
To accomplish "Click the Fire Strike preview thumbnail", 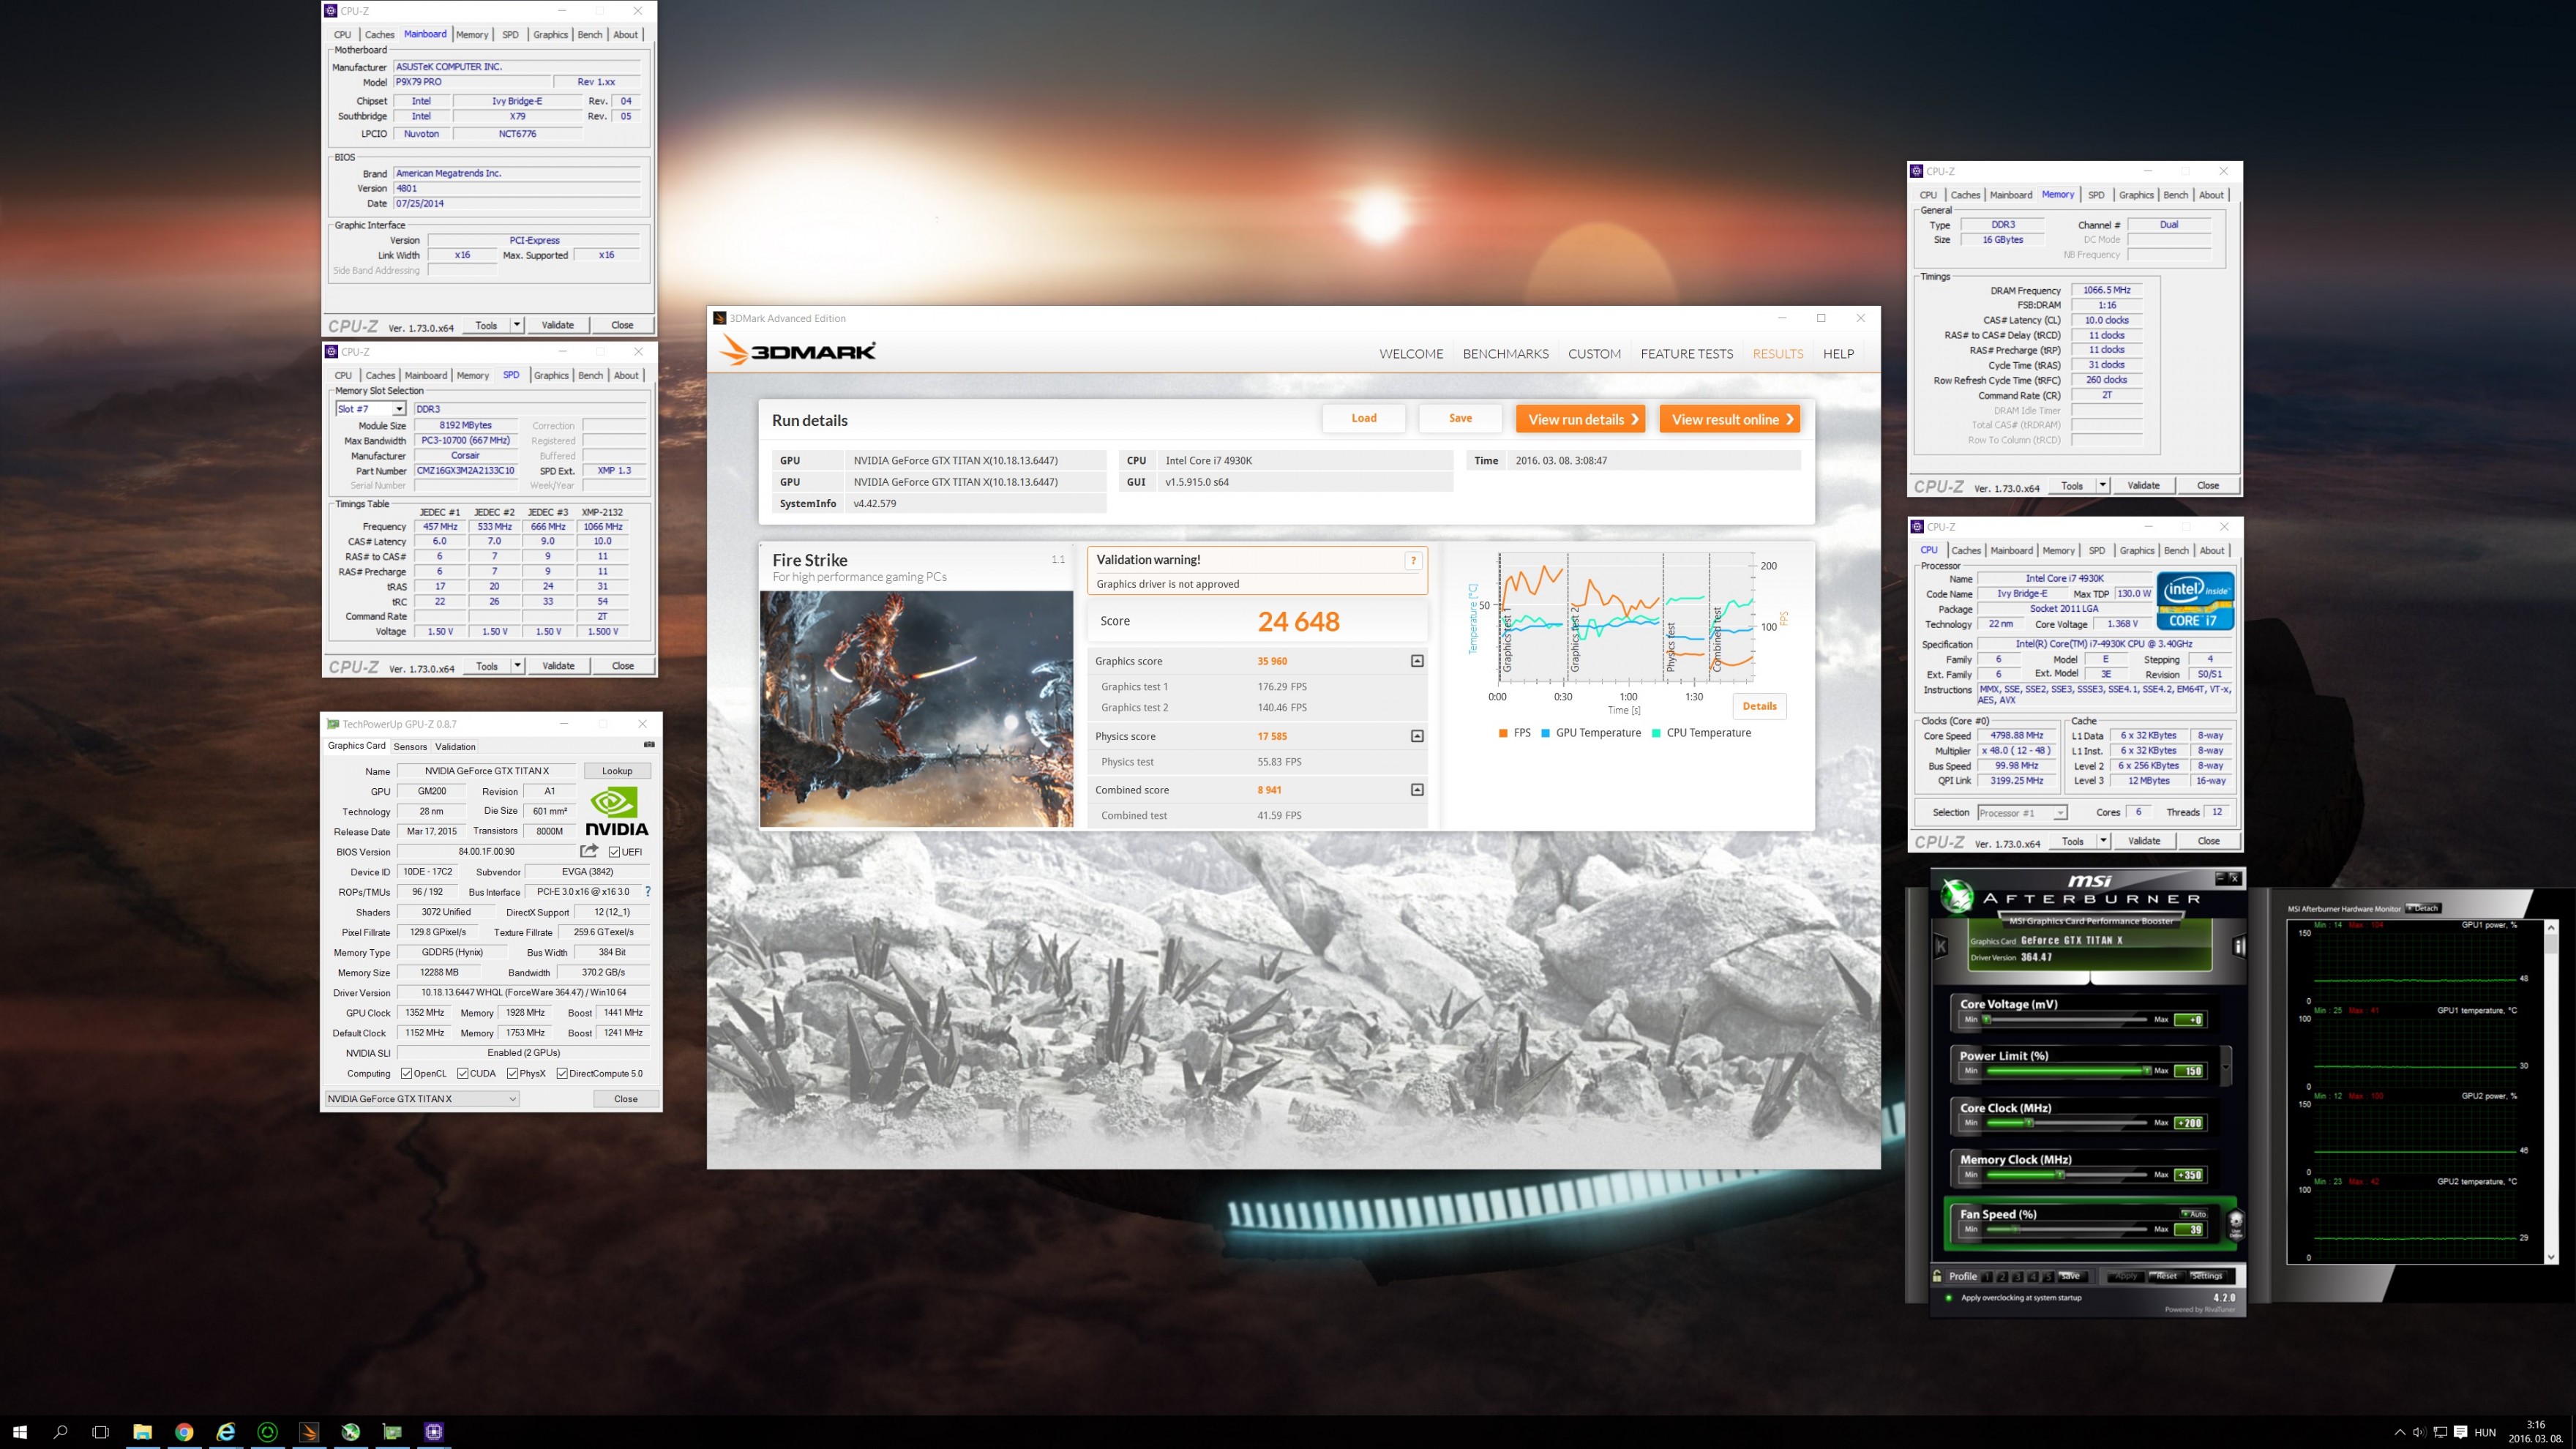I will tap(916, 709).
